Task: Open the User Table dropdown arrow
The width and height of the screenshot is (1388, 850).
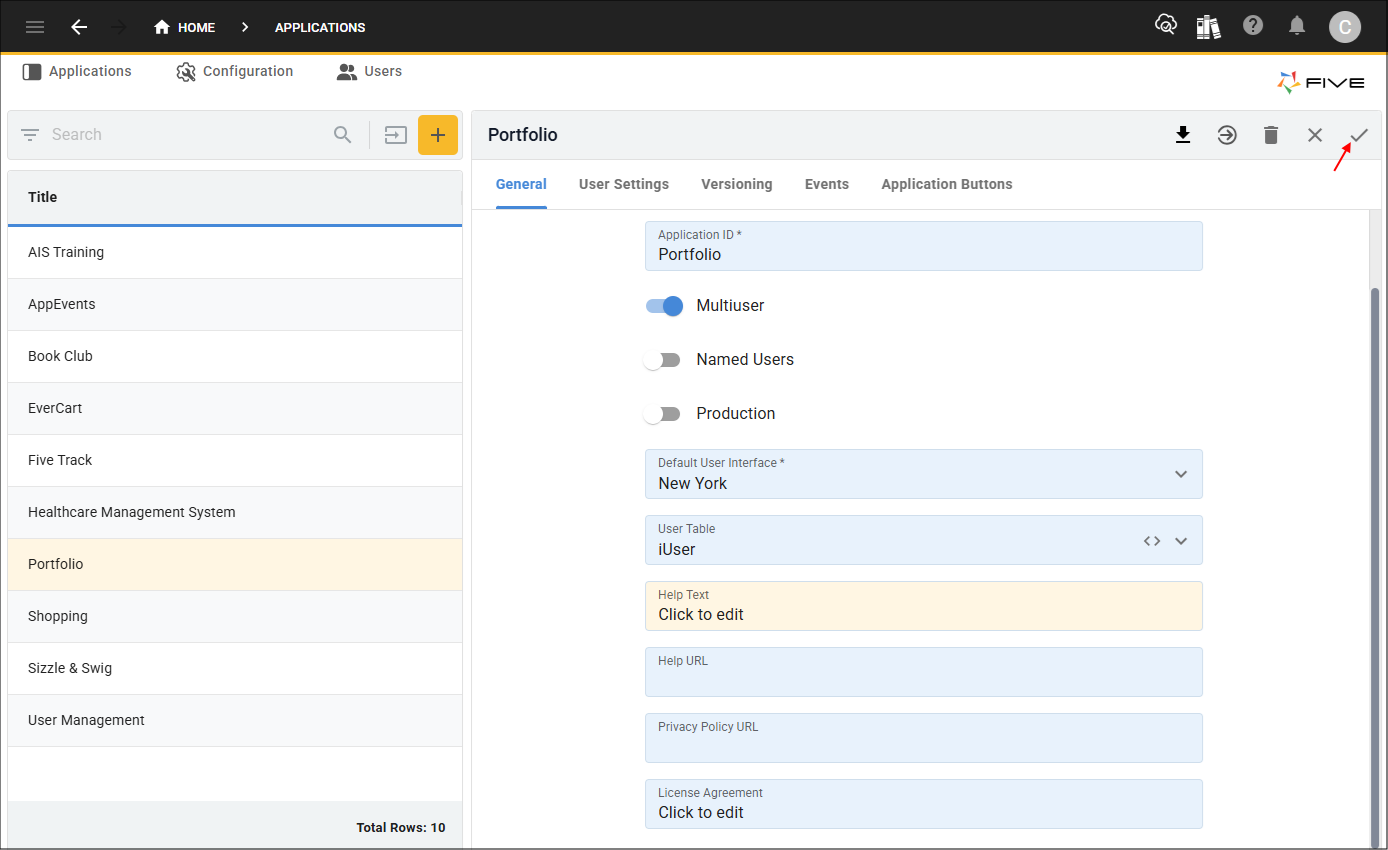Action: tap(1181, 541)
